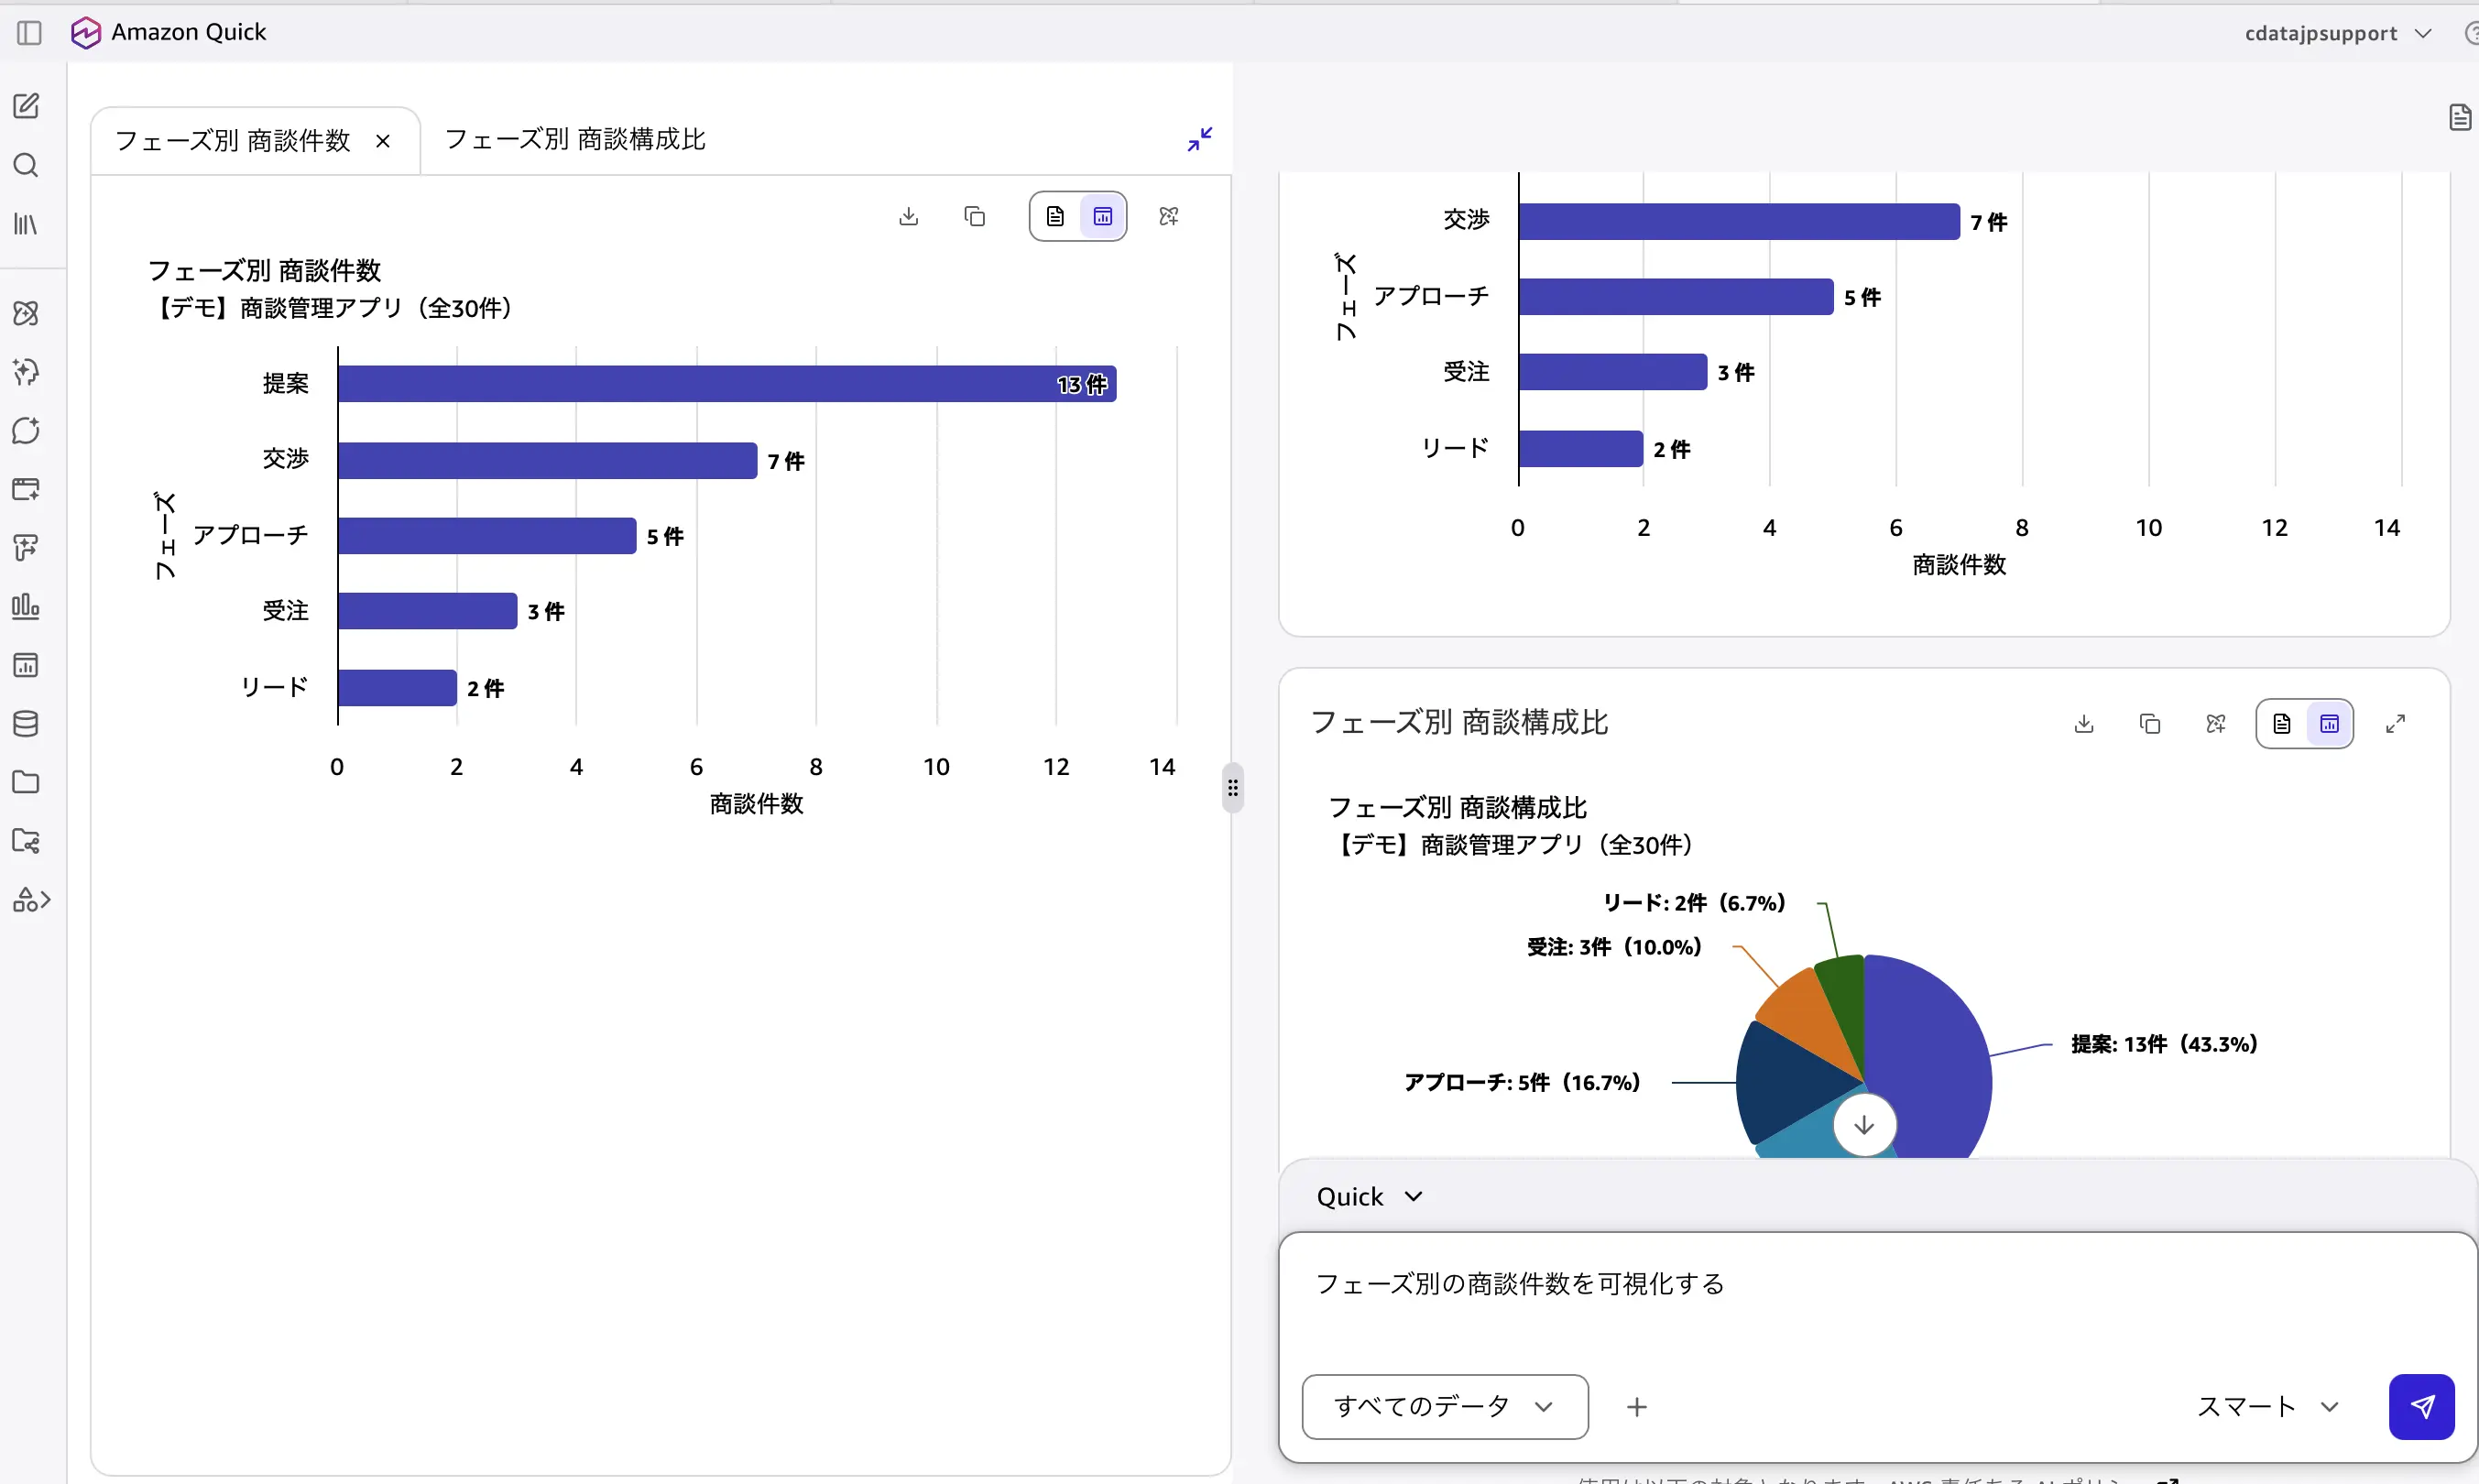
Task: Select the フェーズ別 商談件数 tab
Action: pos(232,141)
